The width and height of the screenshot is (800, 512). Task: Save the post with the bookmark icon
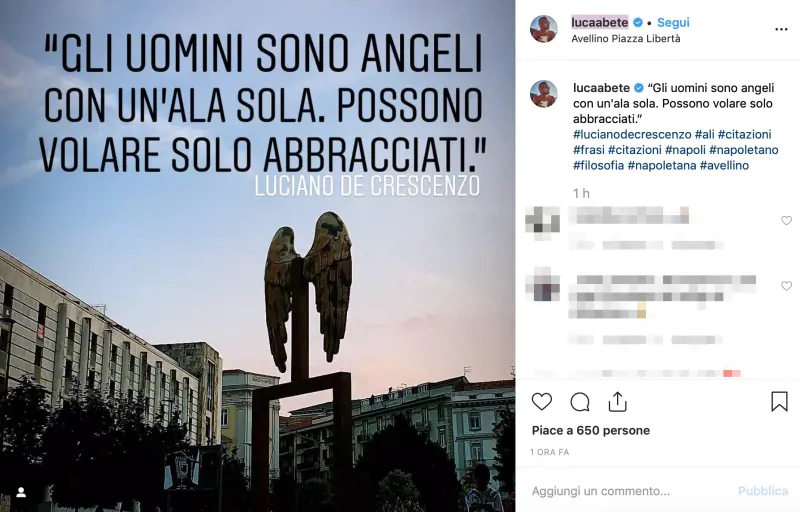pyautogui.click(x=779, y=401)
